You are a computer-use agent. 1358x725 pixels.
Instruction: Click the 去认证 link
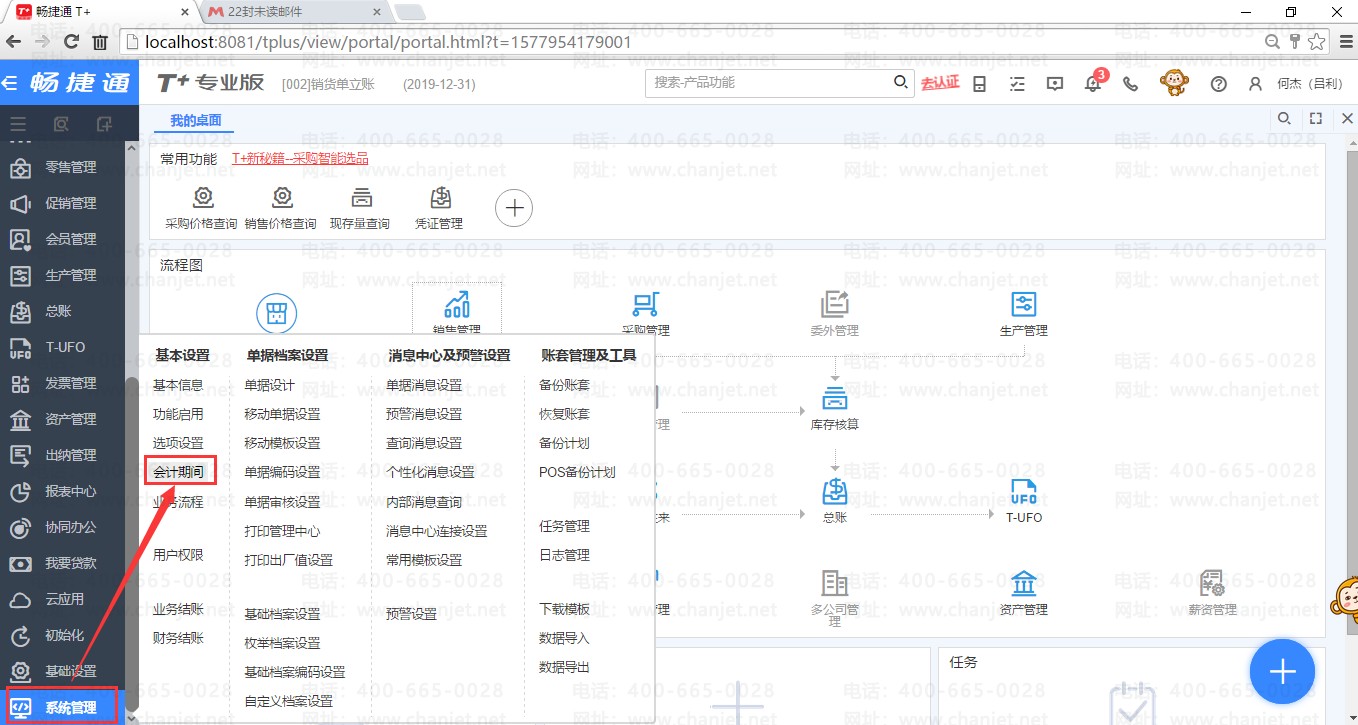tap(939, 83)
